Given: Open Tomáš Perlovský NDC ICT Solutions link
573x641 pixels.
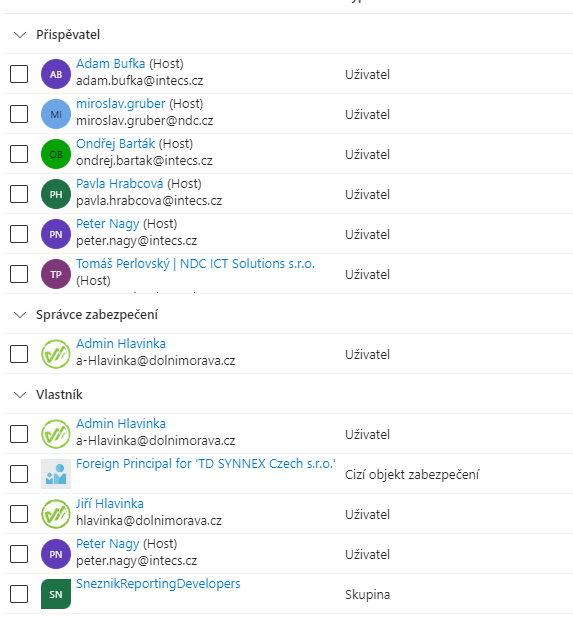Looking at the screenshot, I should coord(195,264).
